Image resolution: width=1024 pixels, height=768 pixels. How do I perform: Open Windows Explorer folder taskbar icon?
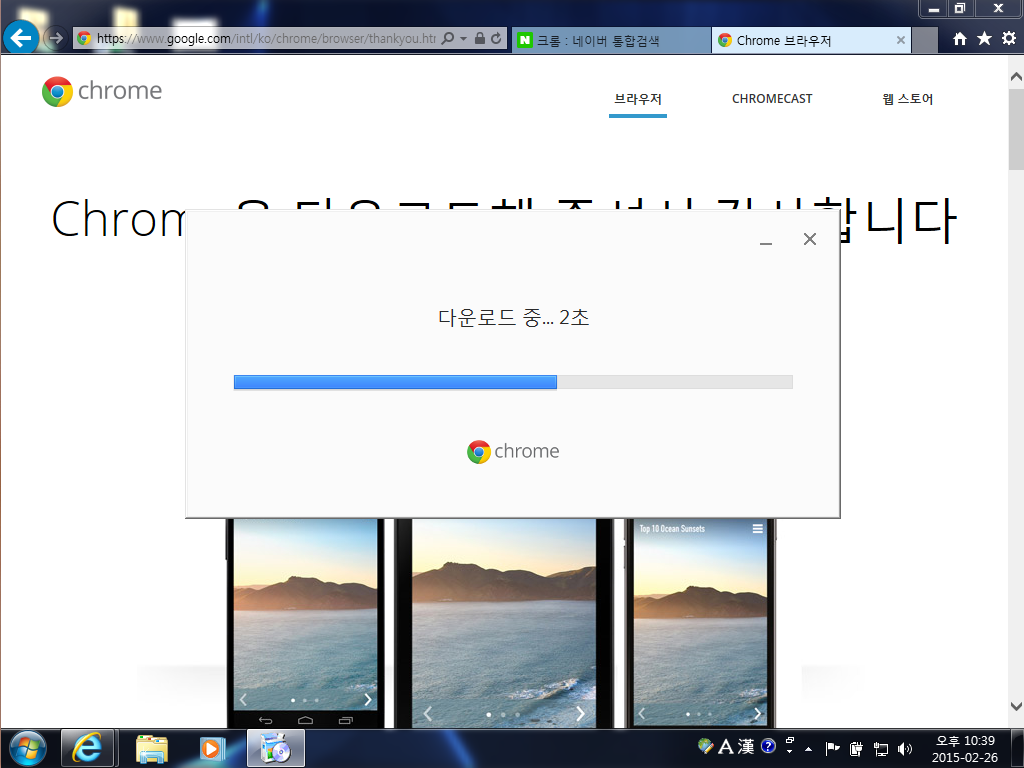[x=152, y=748]
